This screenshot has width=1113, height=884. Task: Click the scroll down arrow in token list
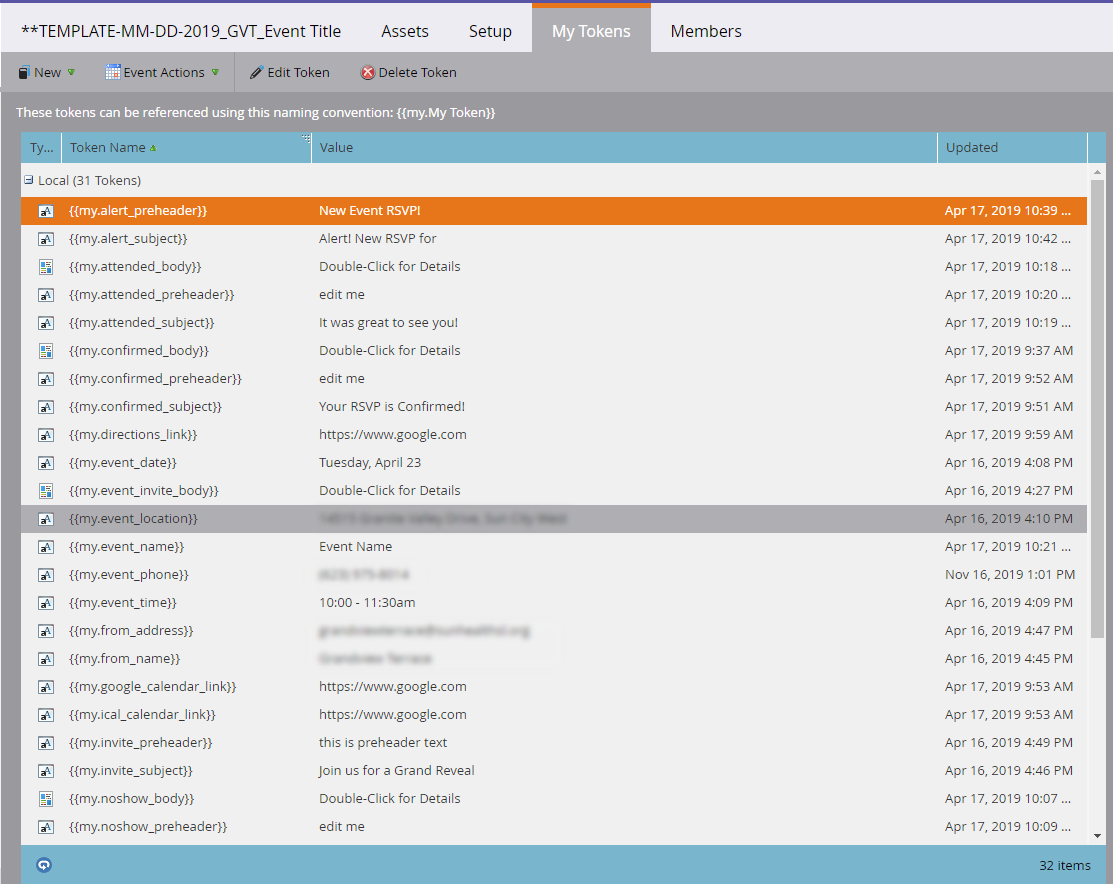1097,835
